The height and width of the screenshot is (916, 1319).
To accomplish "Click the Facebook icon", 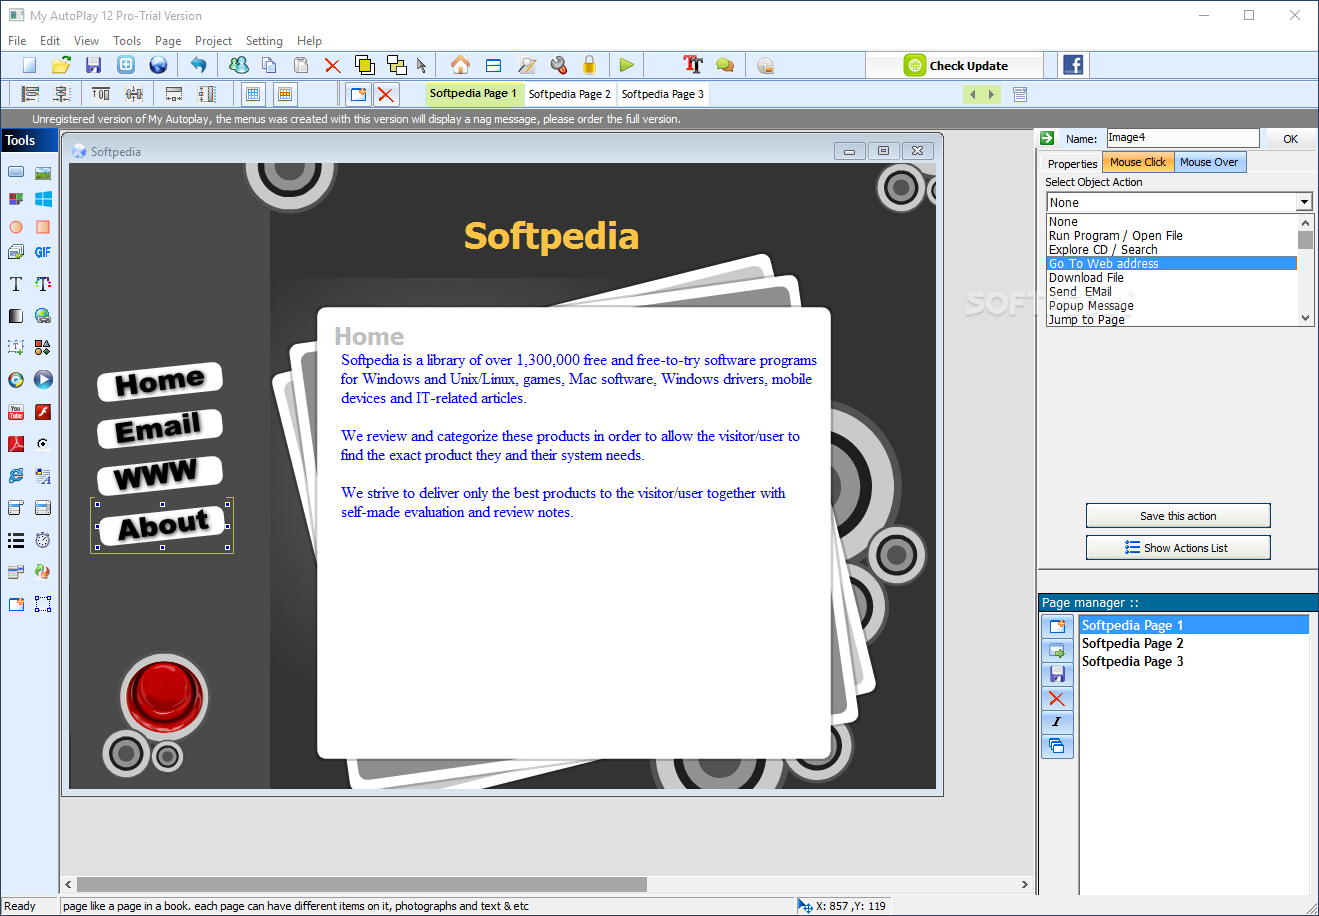I will click(x=1073, y=65).
